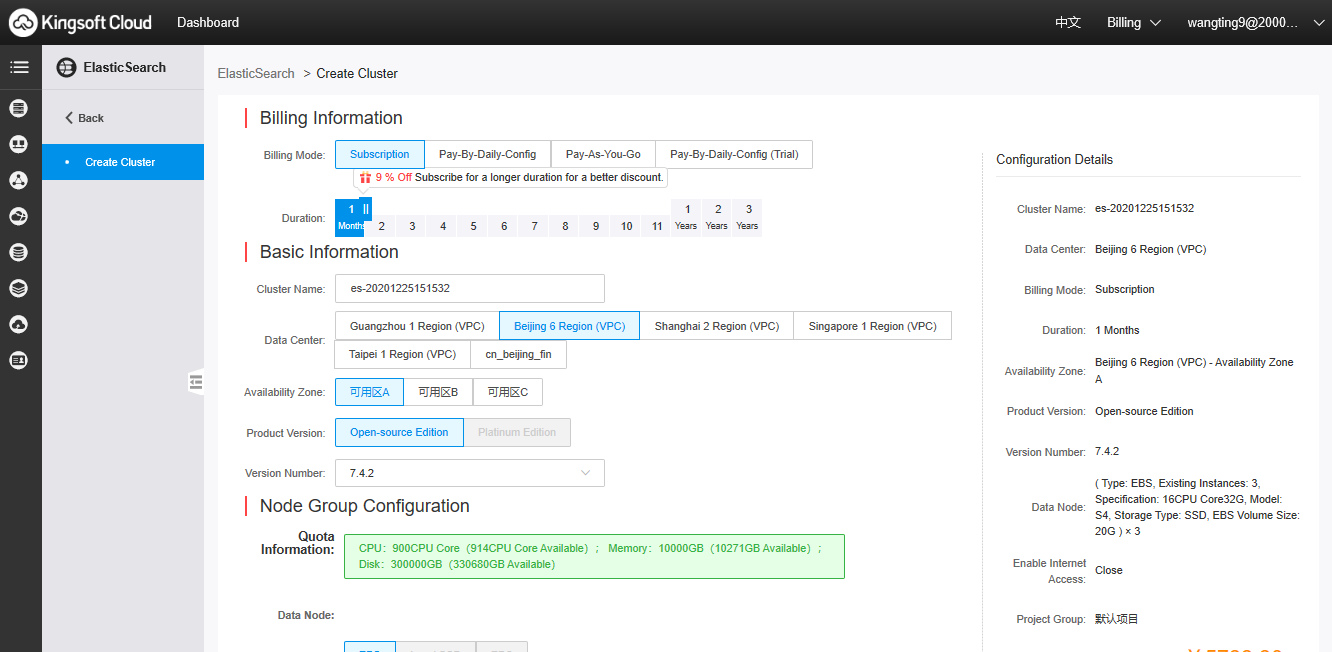Click the network topology icon in the left rail

(x=18, y=180)
